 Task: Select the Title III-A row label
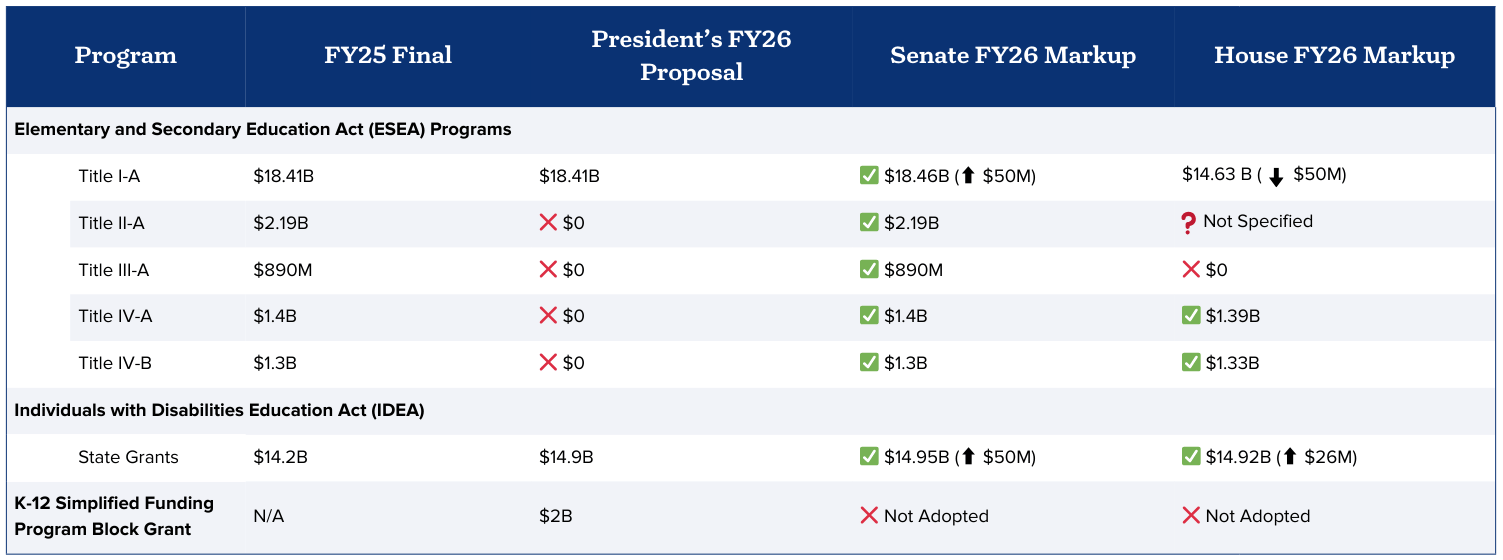coord(114,270)
